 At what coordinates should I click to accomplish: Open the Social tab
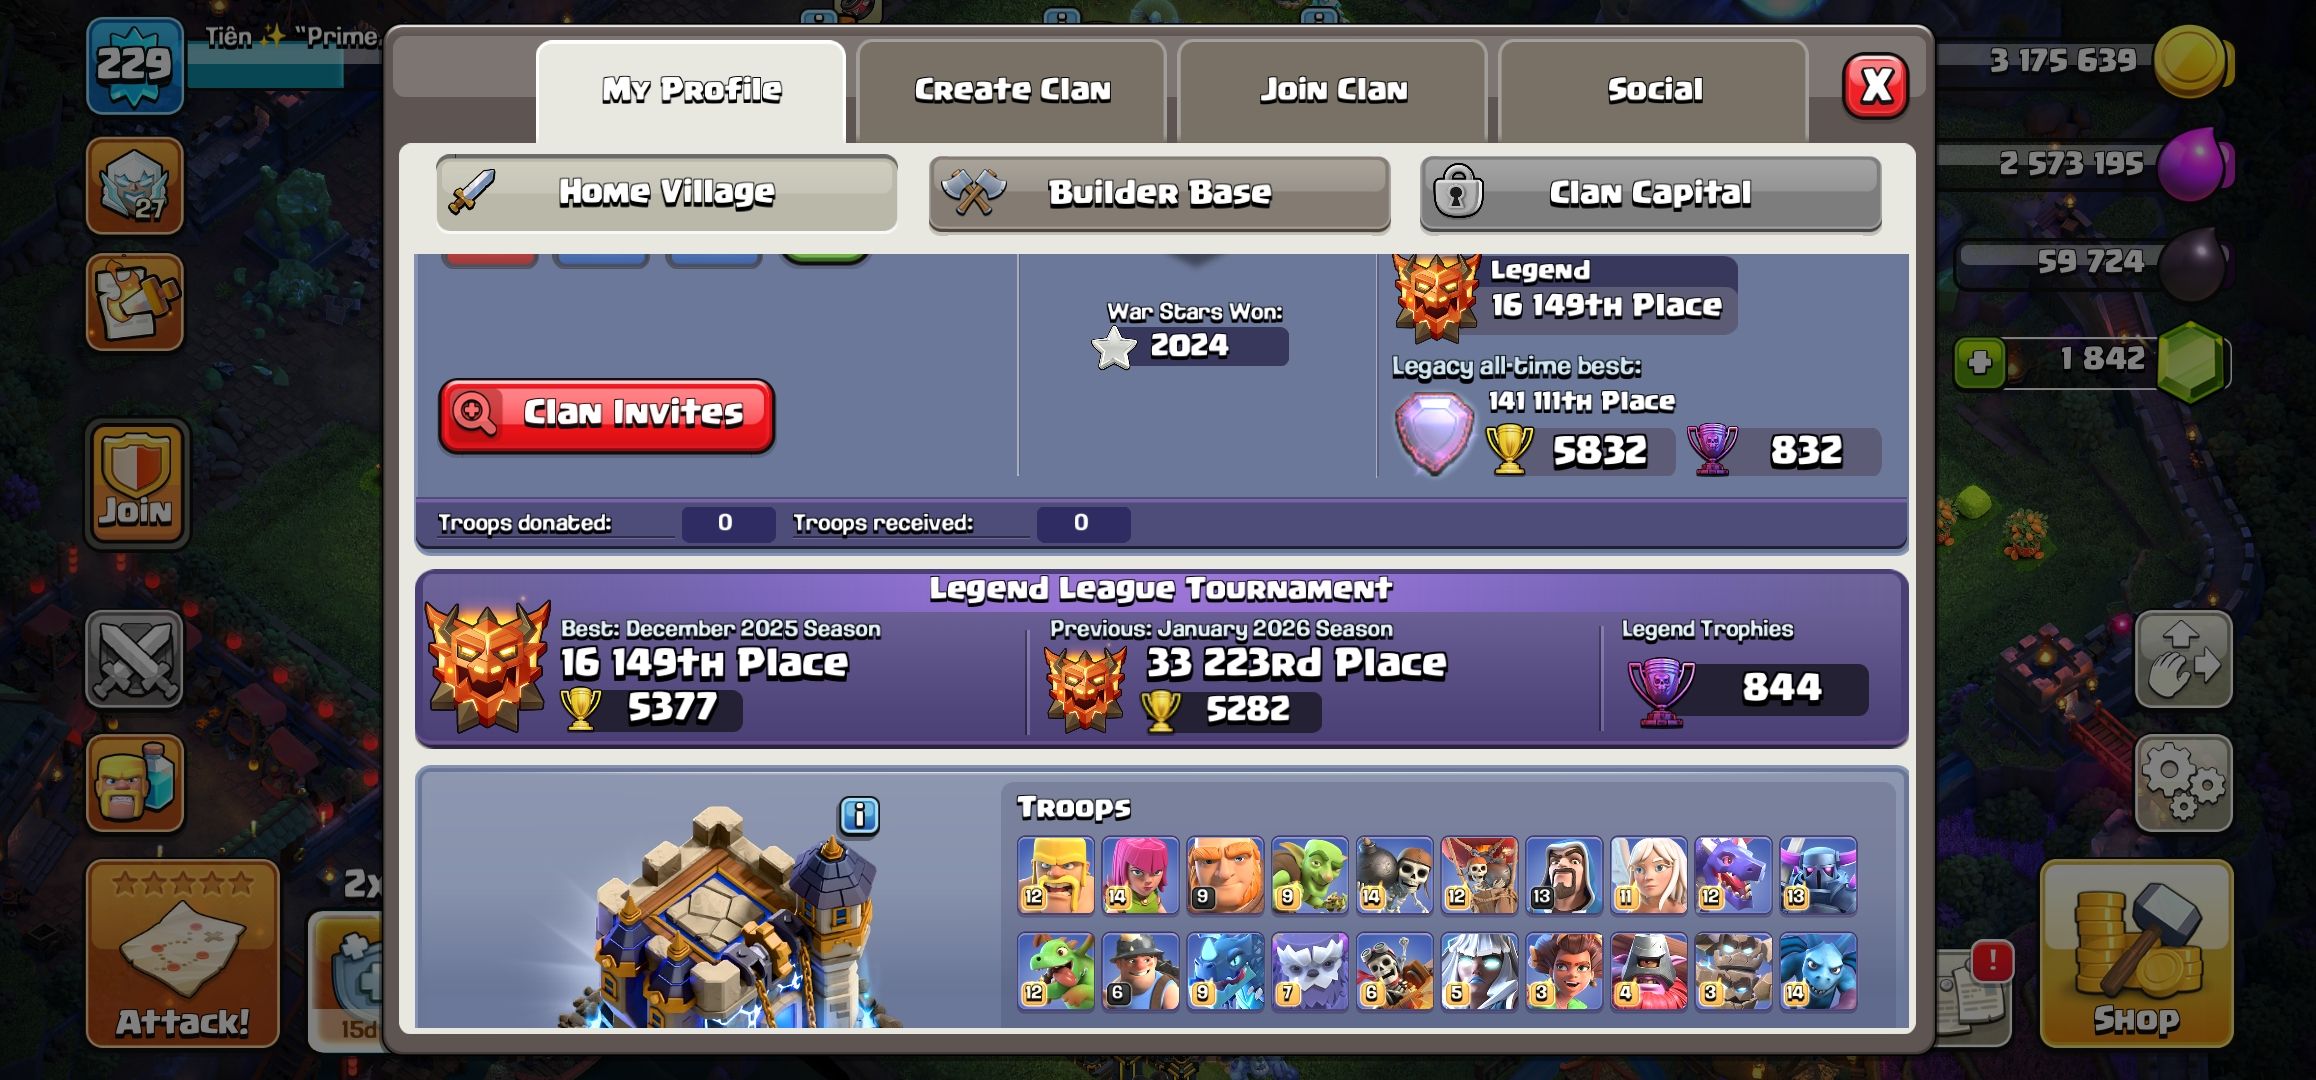[1654, 90]
